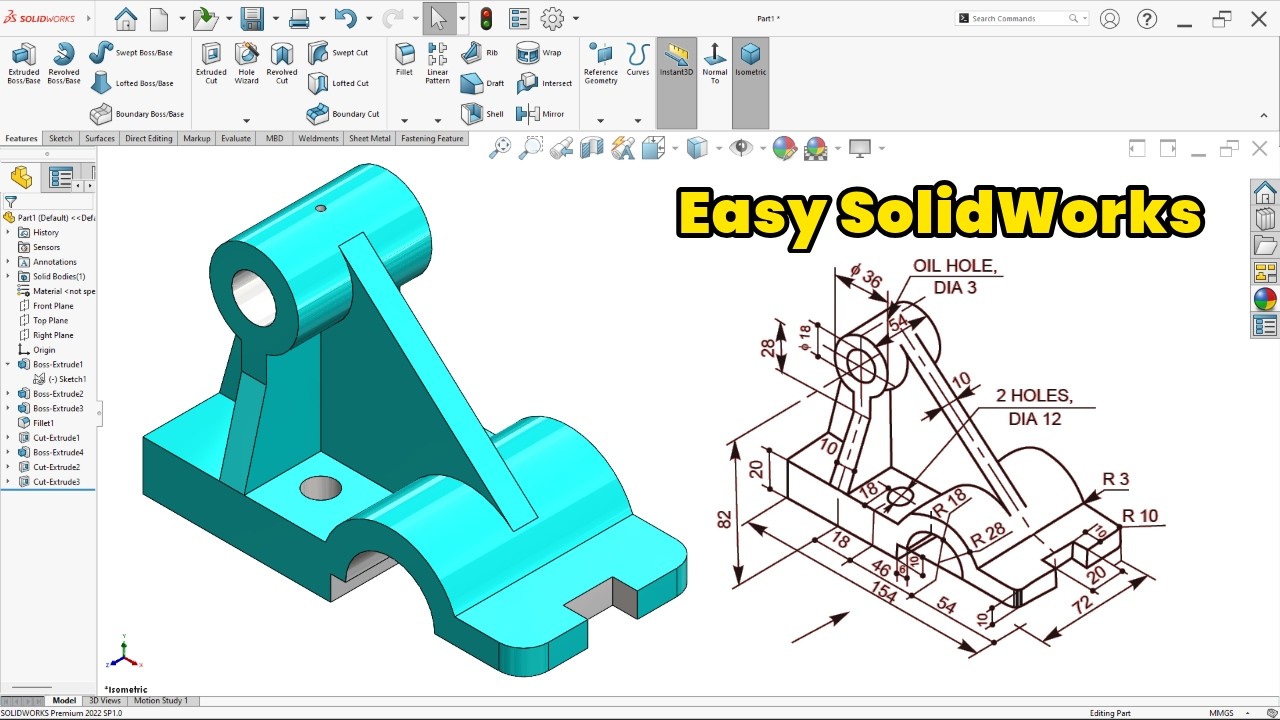The height and width of the screenshot is (720, 1280).
Task: Open the Hole Wizard
Action: 246,64
